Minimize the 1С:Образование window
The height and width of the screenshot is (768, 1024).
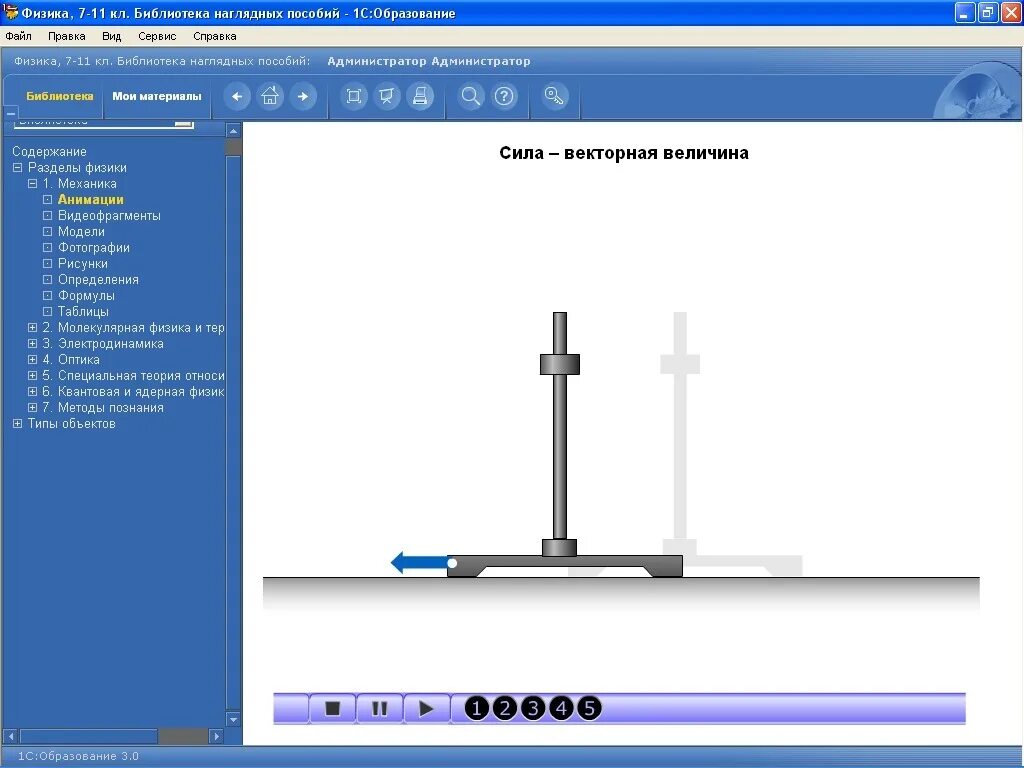coord(965,12)
